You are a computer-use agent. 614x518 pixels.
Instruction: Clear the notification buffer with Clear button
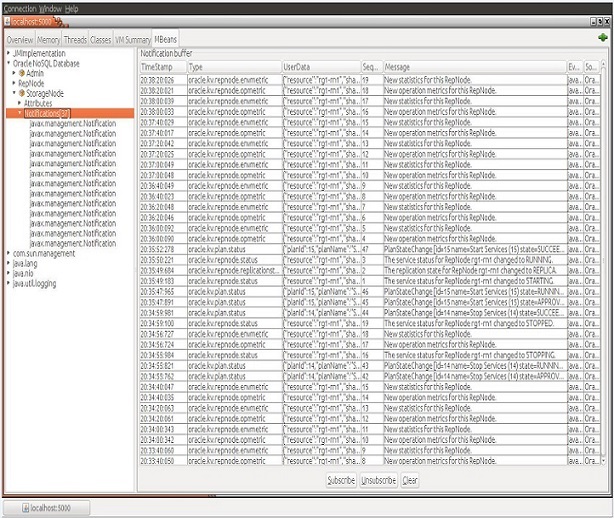410,480
